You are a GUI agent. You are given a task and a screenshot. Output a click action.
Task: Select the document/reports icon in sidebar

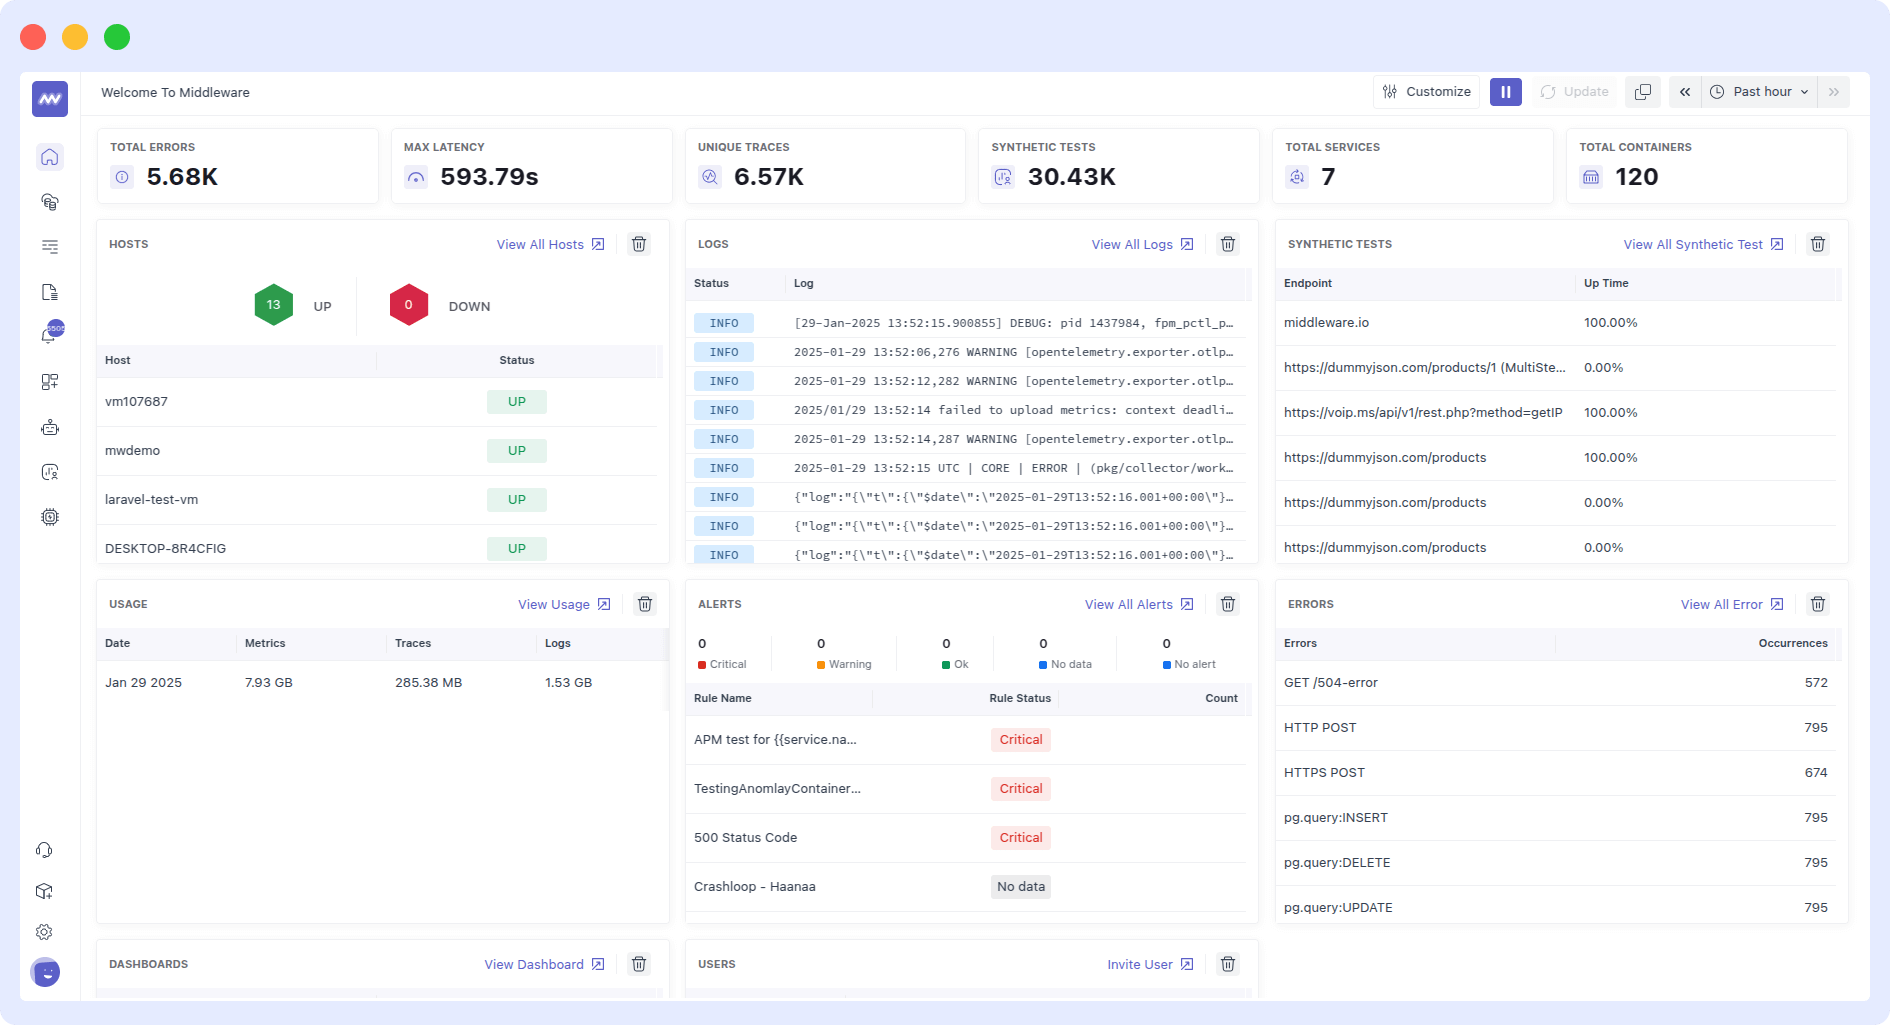click(x=49, y=291)
